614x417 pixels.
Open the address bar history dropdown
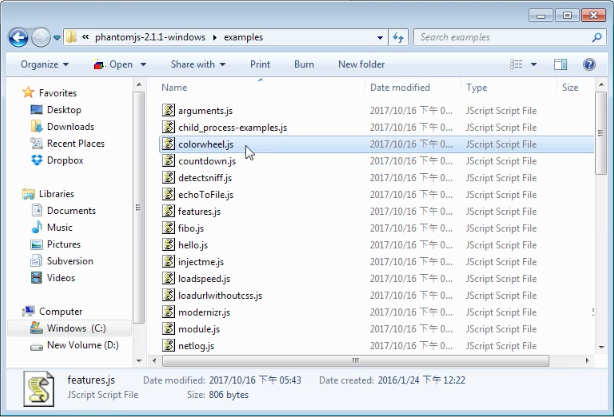tap(380, 38)
